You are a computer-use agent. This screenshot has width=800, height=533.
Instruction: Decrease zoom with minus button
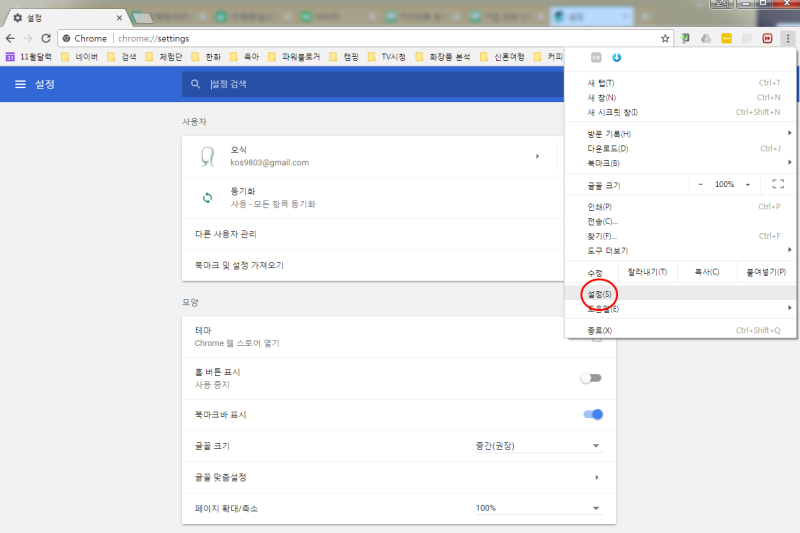click(x=701, y=184)
